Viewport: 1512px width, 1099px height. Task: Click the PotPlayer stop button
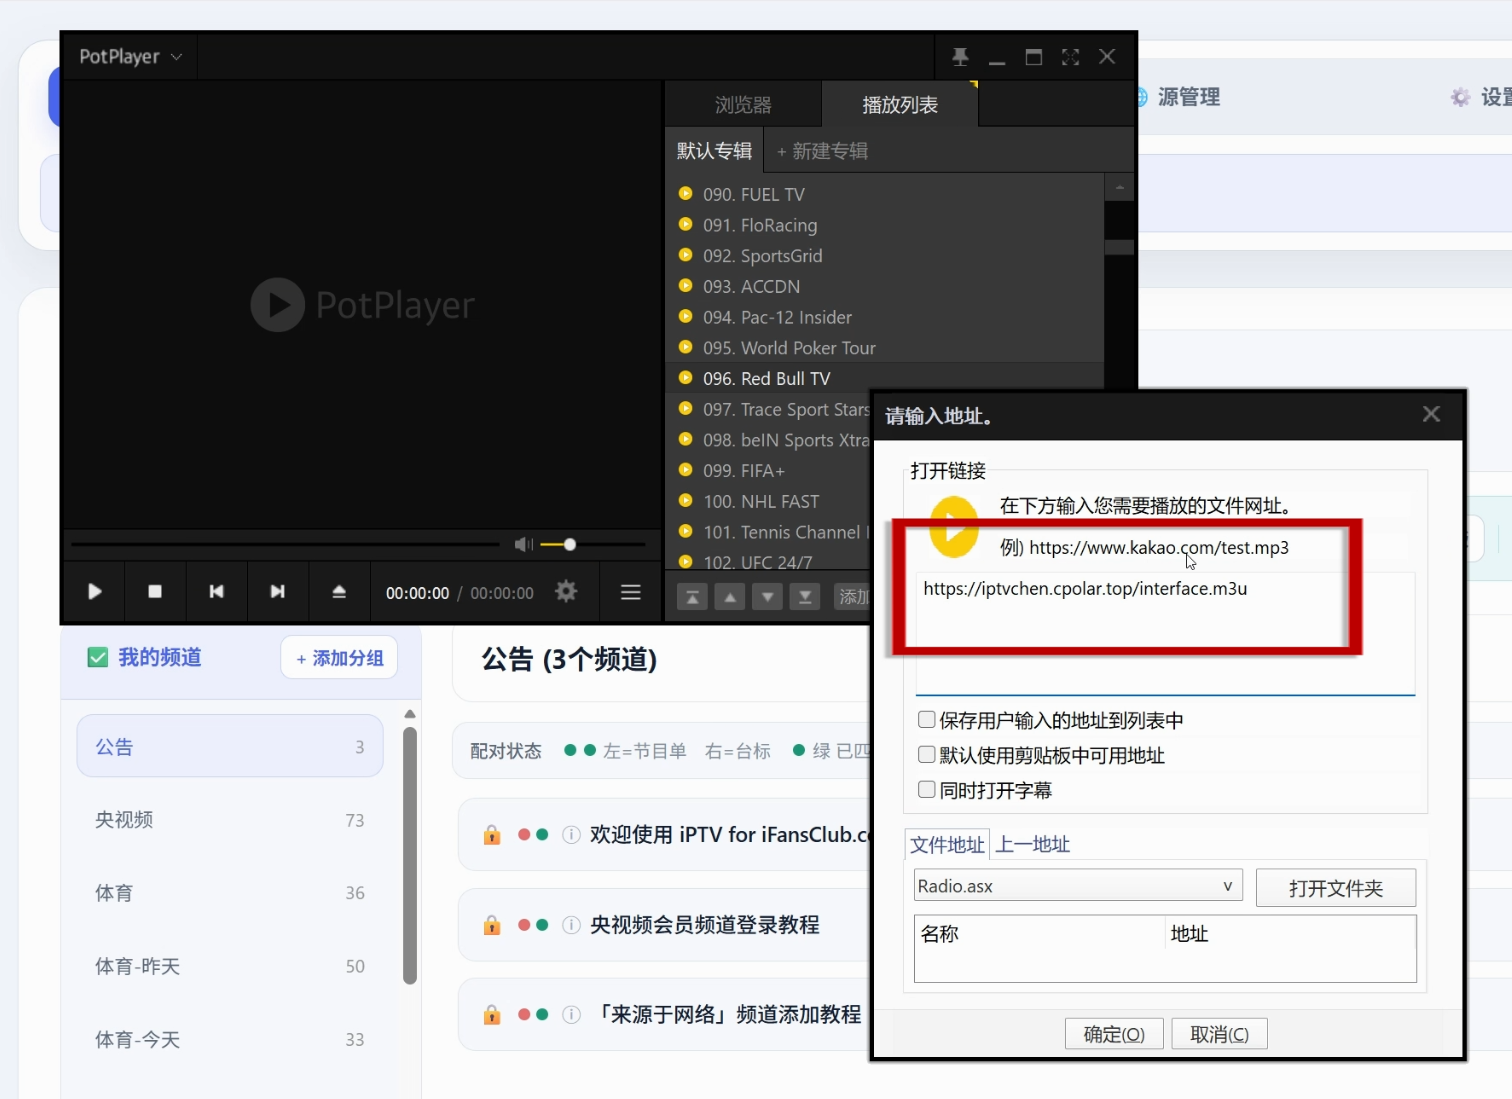(155, 592)
